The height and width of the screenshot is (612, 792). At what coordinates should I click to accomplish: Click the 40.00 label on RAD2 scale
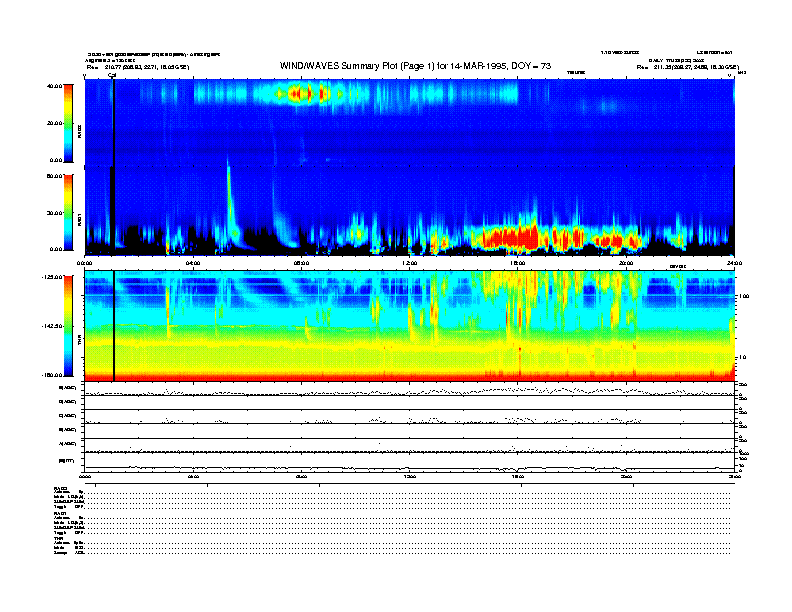(54, 86)
